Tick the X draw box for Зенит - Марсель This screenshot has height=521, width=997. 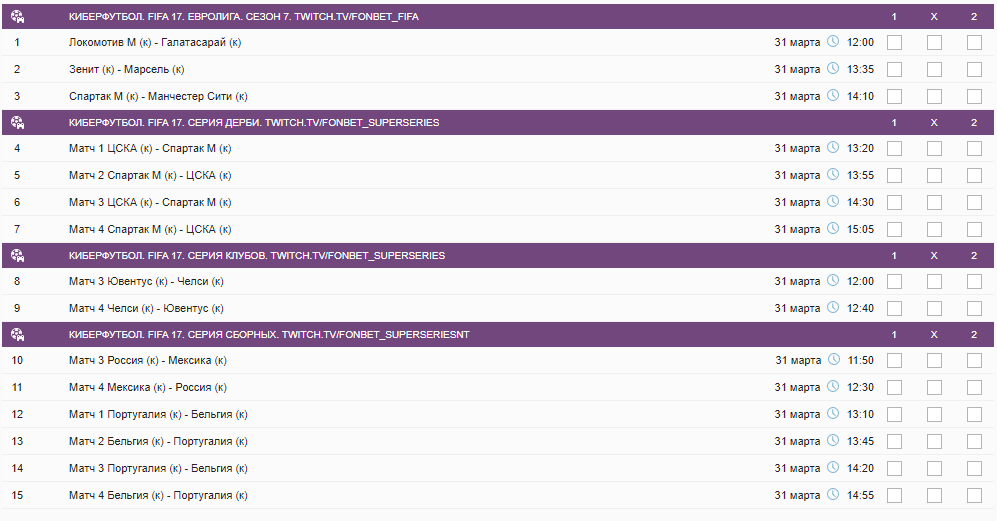(x=934, y=70)
